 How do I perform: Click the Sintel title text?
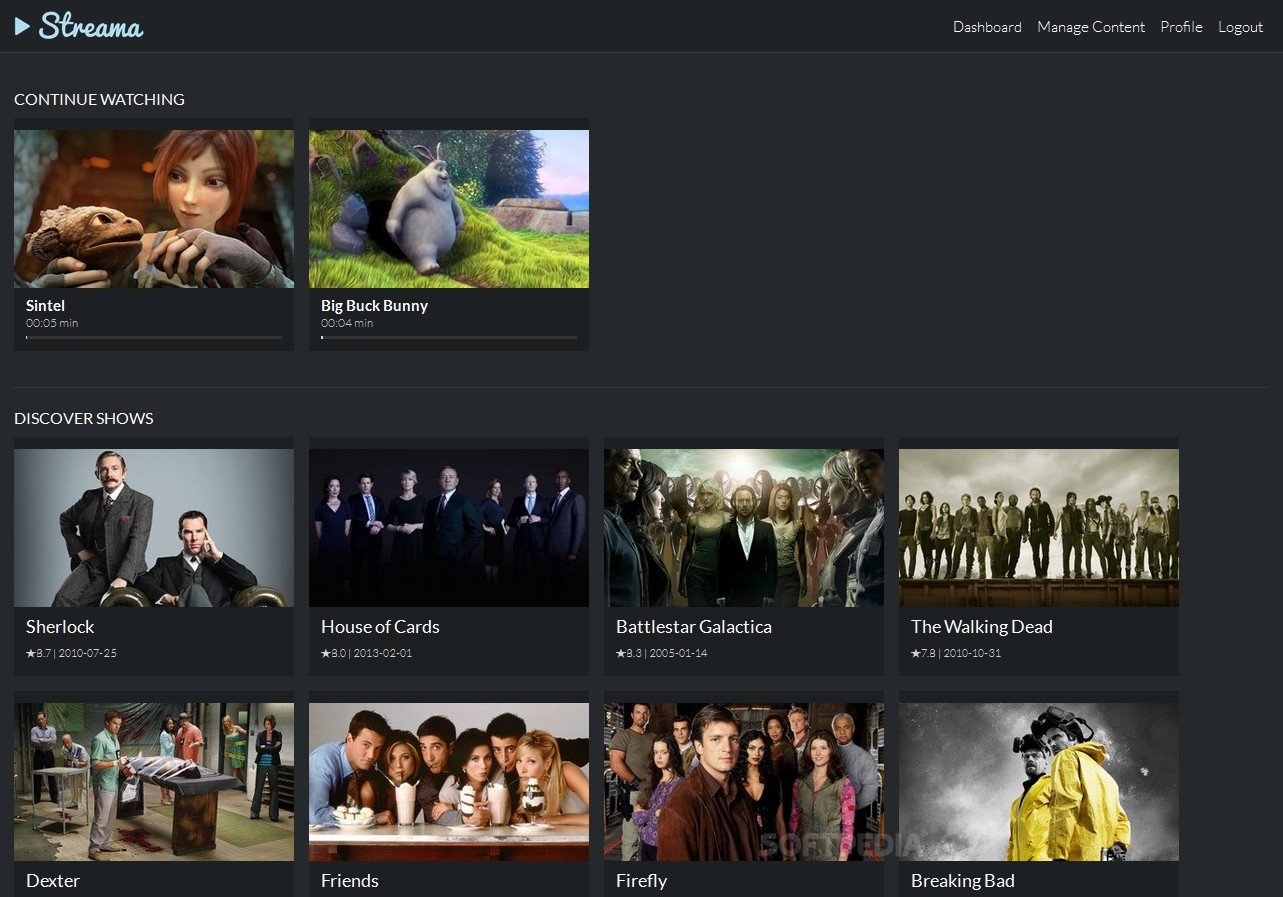46,305
